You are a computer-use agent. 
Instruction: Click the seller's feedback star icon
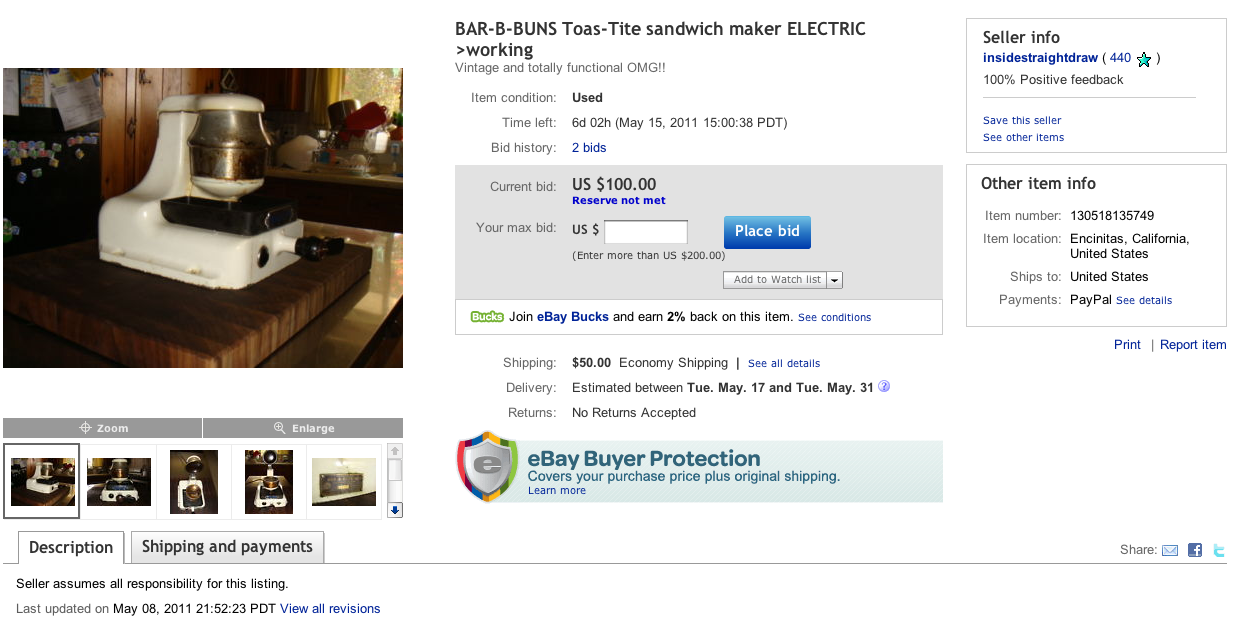[1144, 59]
